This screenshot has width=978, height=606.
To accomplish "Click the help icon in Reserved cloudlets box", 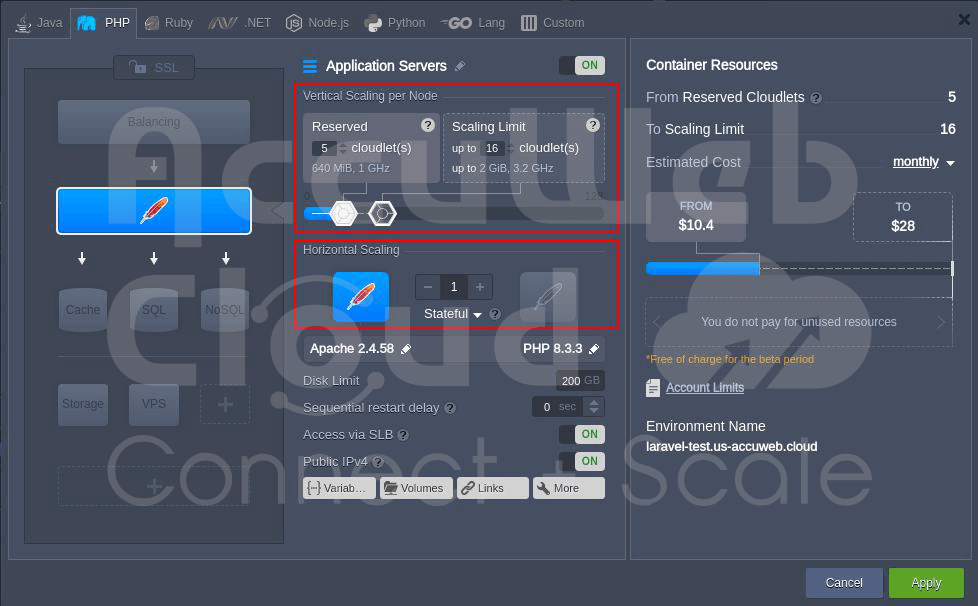I will 428,126.
